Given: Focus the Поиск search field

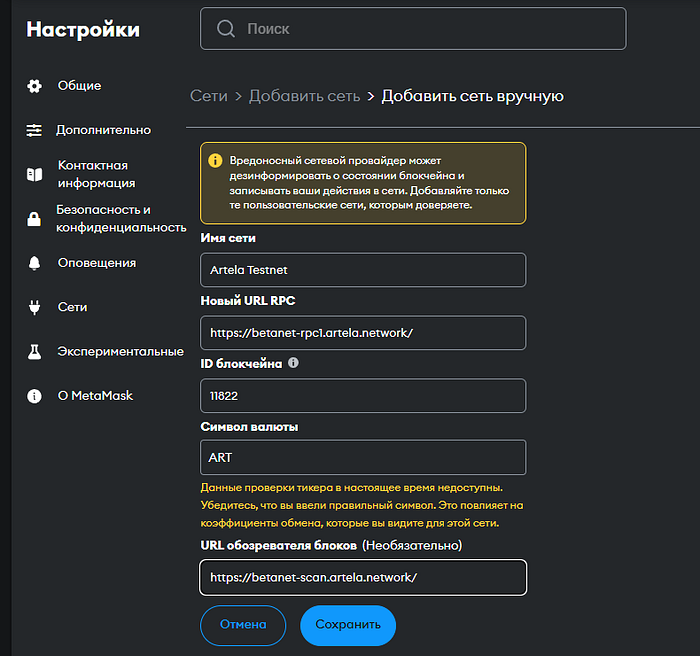Looking at the screenshot, I should tap(413, 29).
